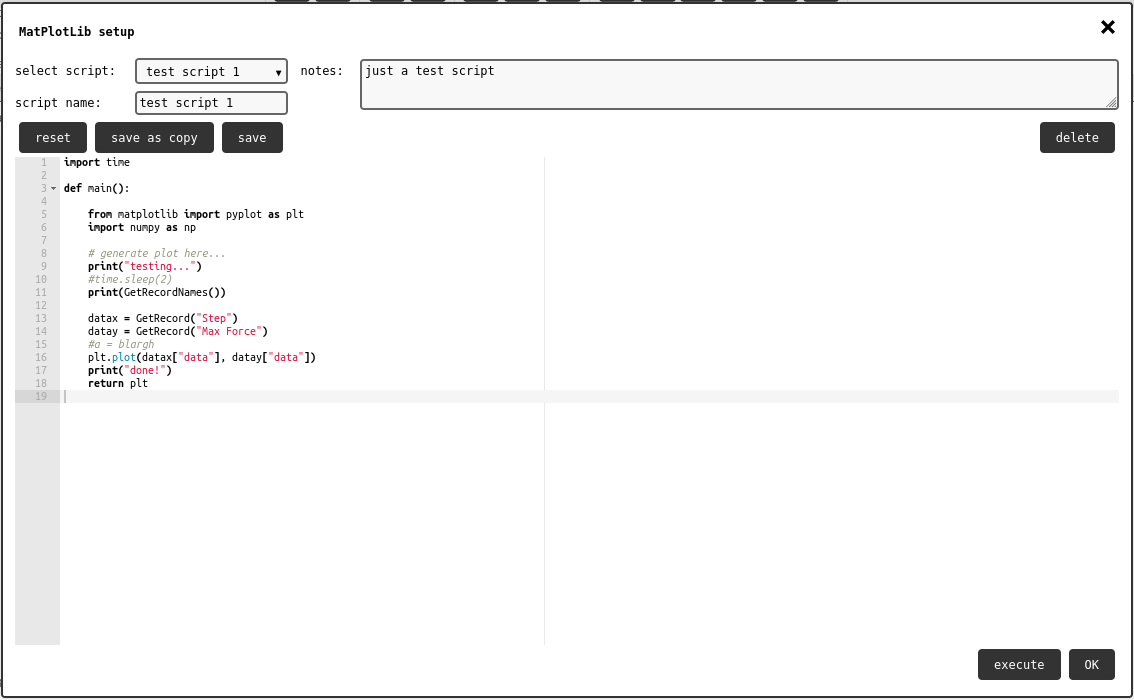Click the save as copy button
Viewport: 1134px width, 700px height.
[154, 138]
